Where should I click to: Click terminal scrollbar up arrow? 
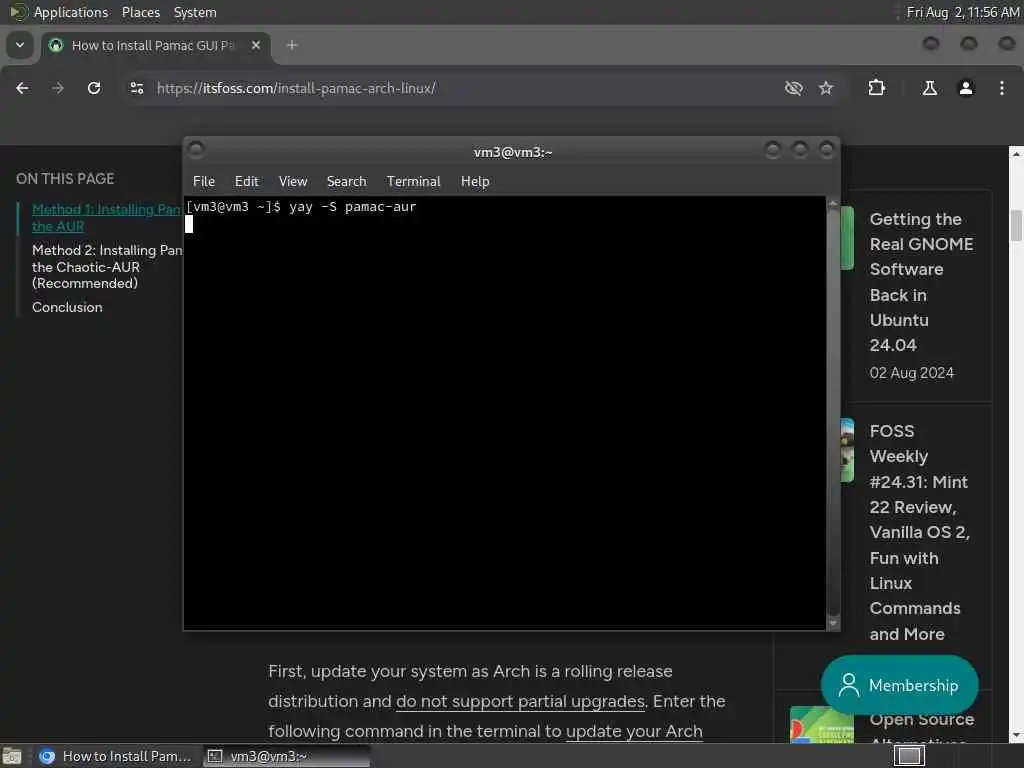833,204
